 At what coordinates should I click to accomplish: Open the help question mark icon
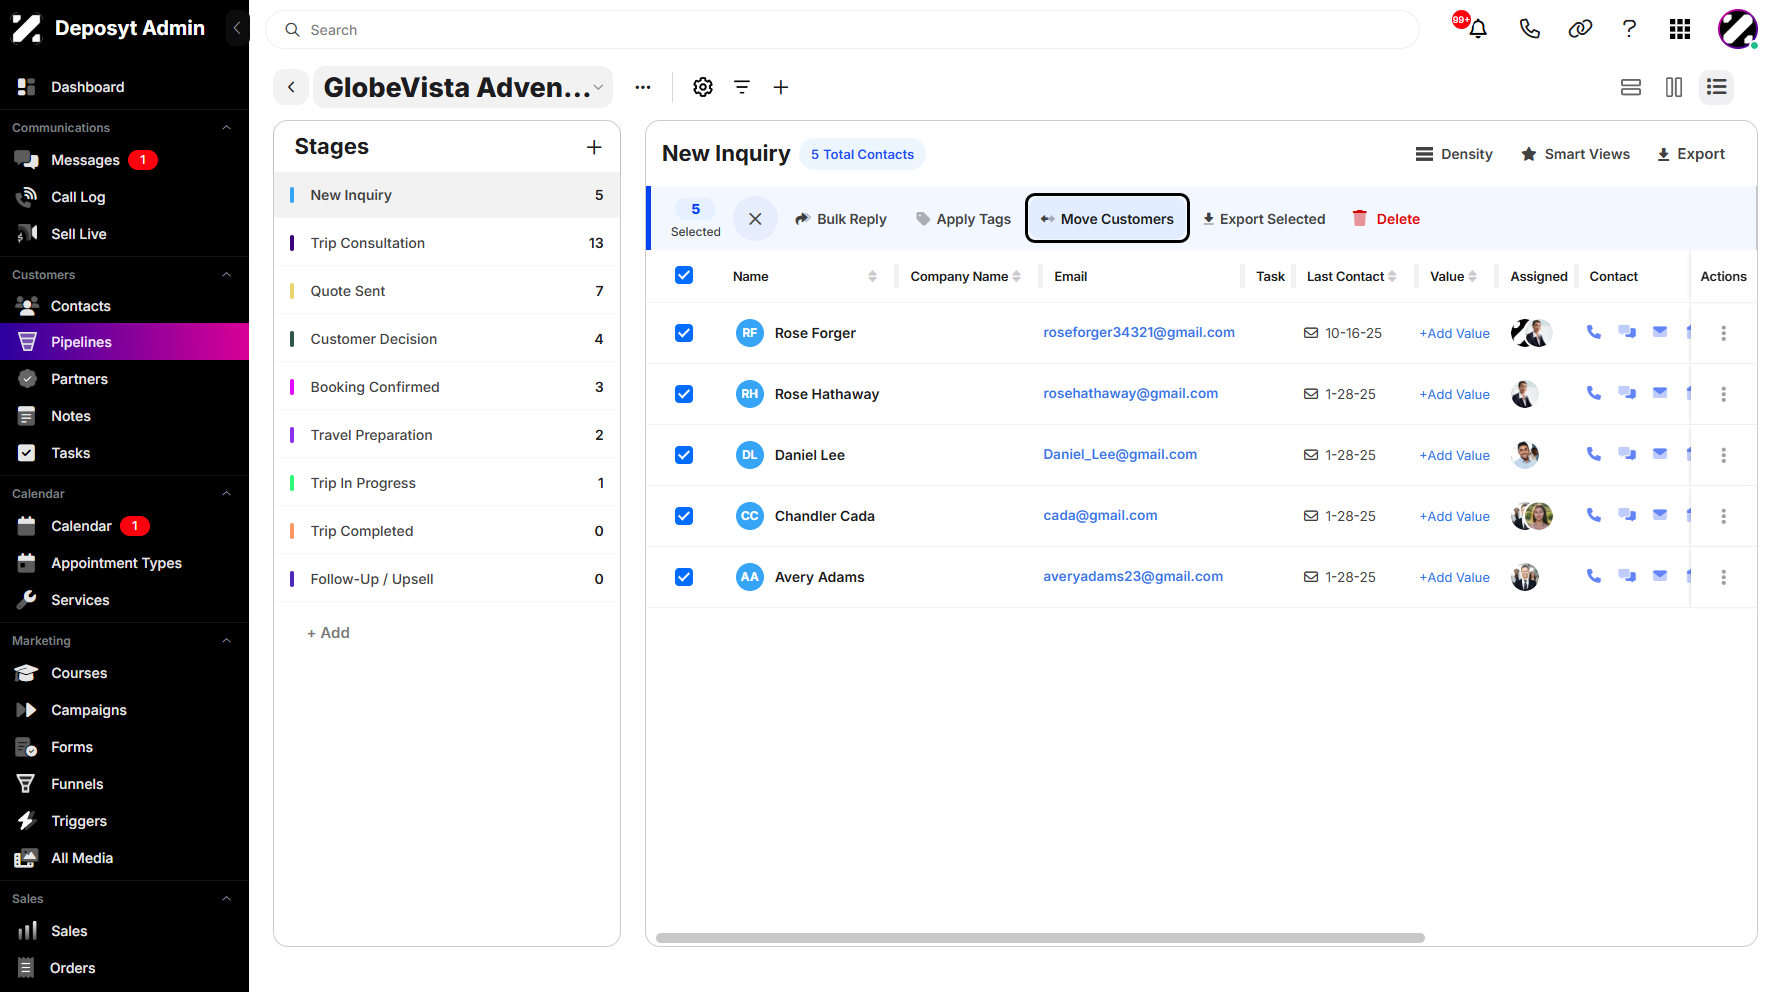pos(1629,29)
